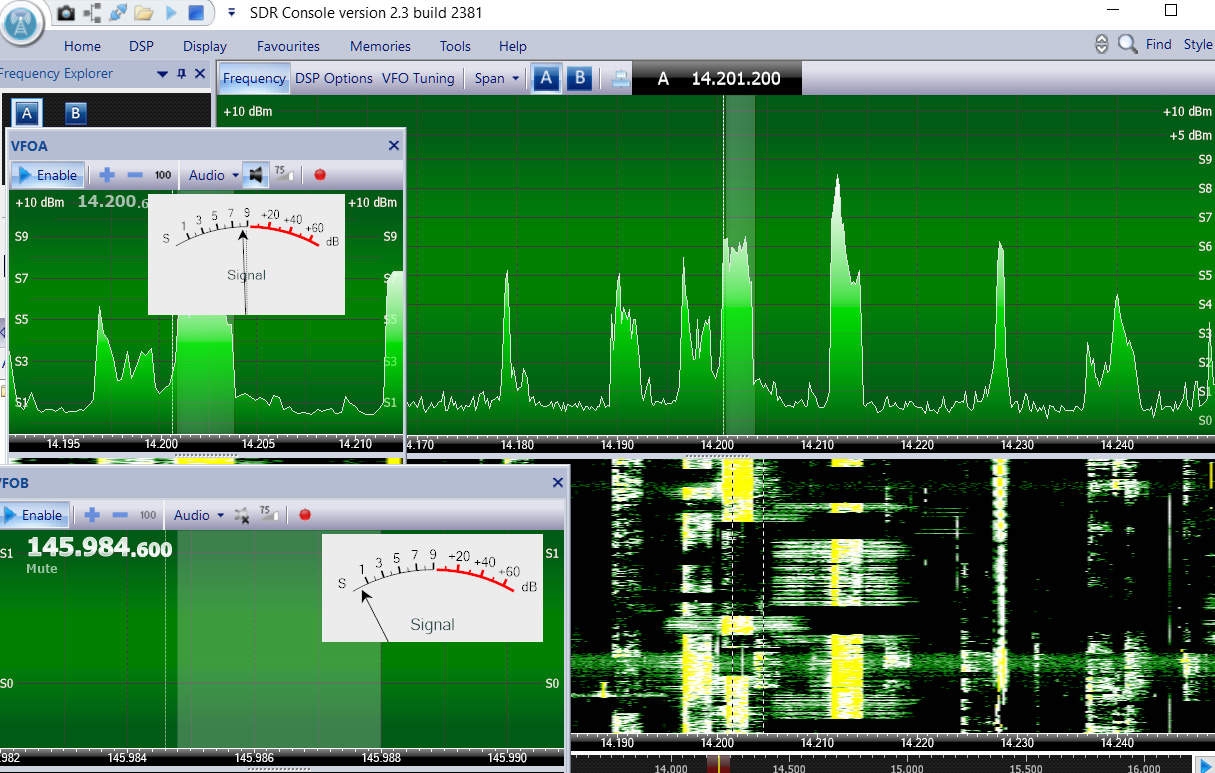The height and width of the screenshot is (773, 1215).
Task: Click the VFOA S-meter signal gauge
Action: click(246, 254)
